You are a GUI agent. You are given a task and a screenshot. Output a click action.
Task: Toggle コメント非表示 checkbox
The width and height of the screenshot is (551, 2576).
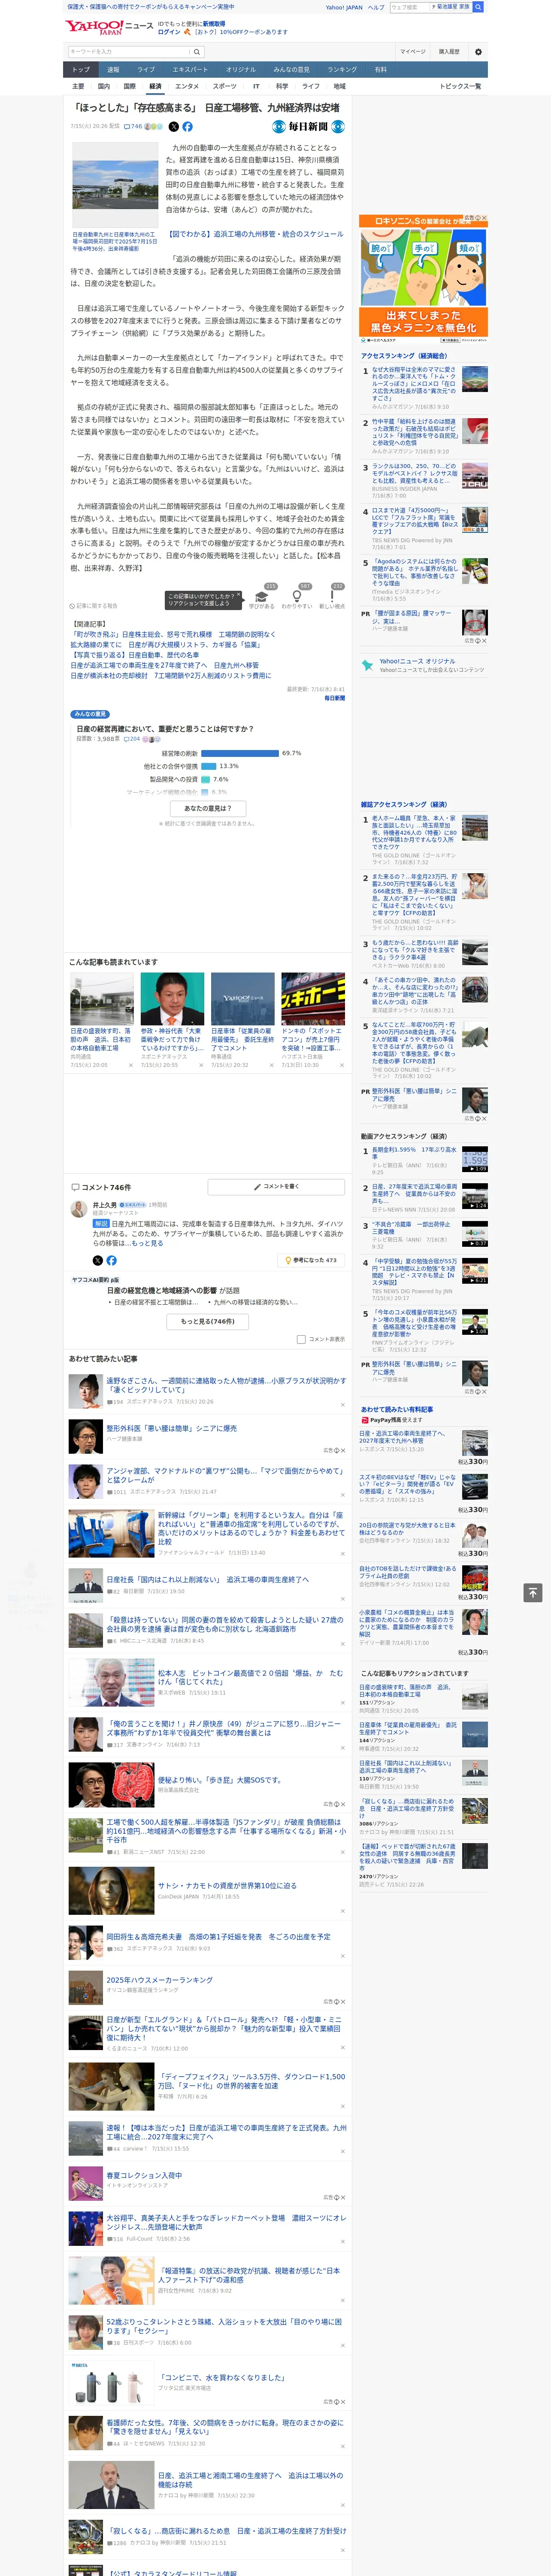click(x=301, y=1339)
